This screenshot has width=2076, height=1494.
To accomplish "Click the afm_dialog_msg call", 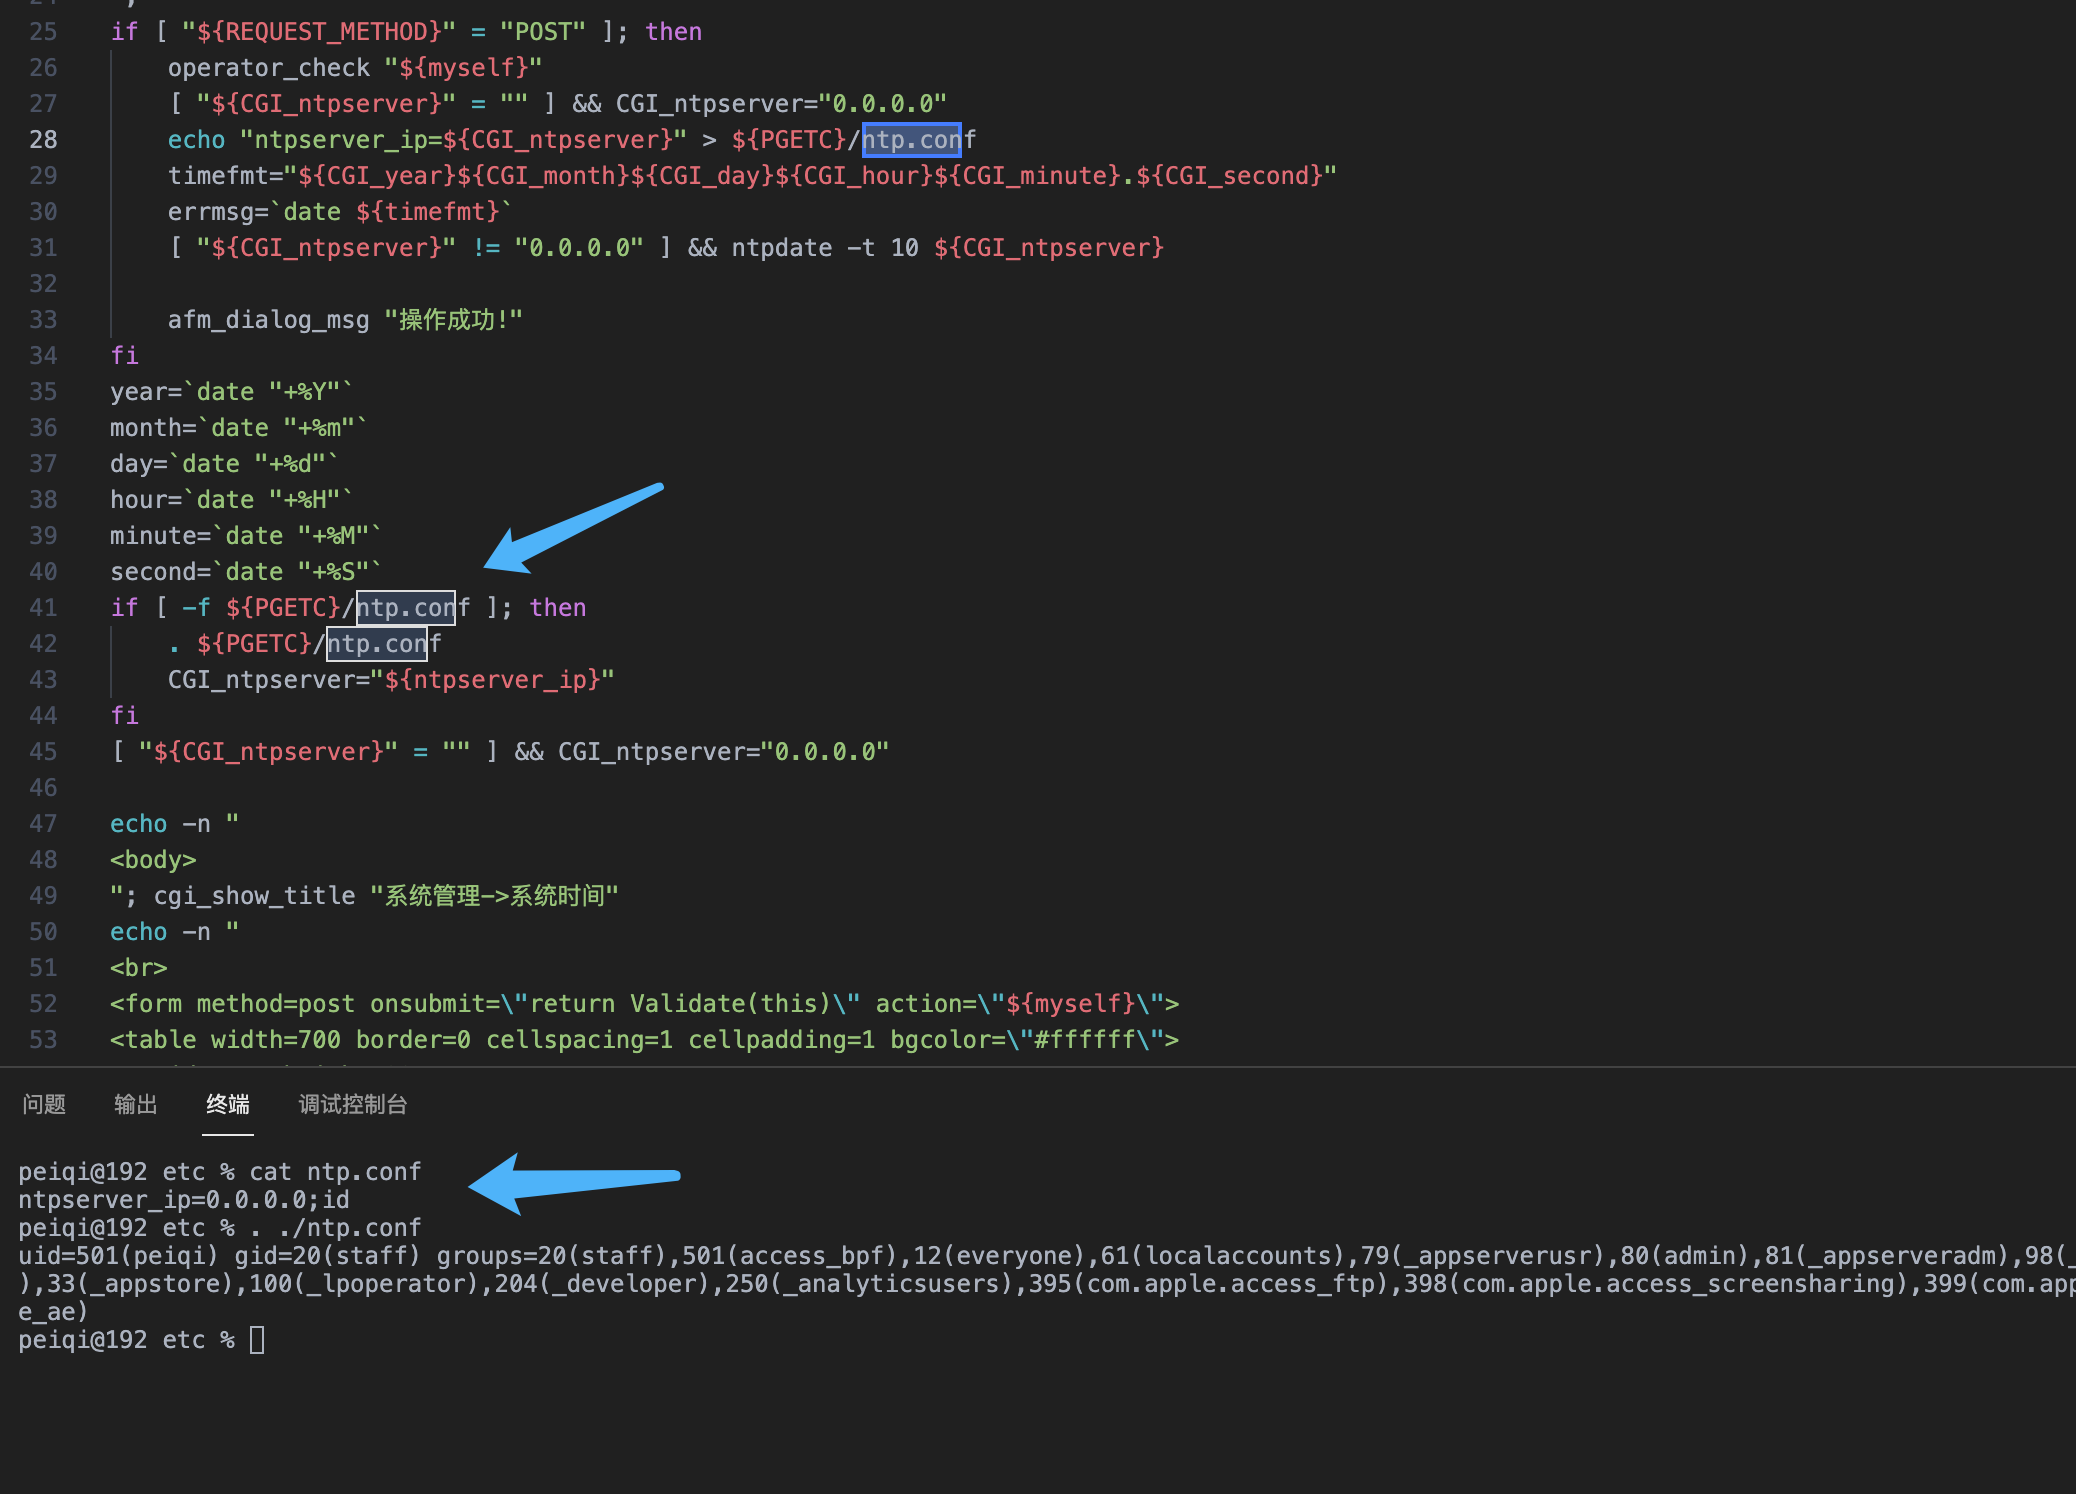I will 268,320.
